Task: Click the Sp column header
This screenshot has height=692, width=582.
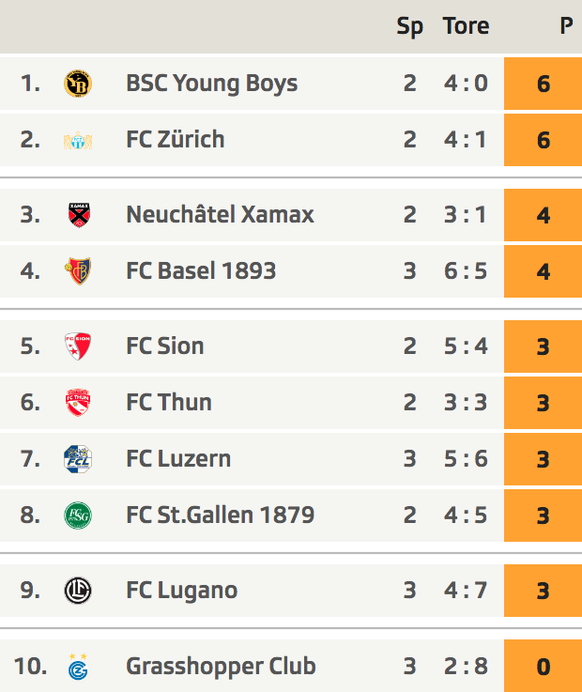Action: (409, 26)
